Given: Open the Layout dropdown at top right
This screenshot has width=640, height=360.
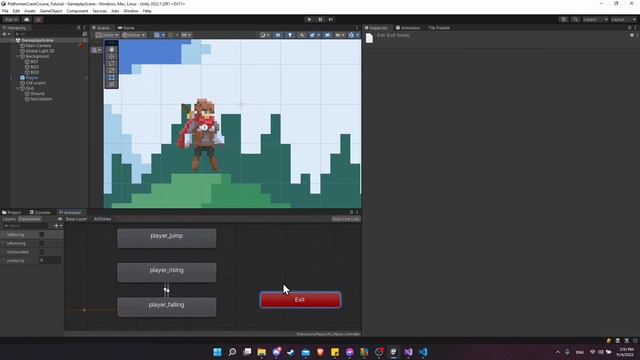Looking at the screenshot, I should coord(623,20).
